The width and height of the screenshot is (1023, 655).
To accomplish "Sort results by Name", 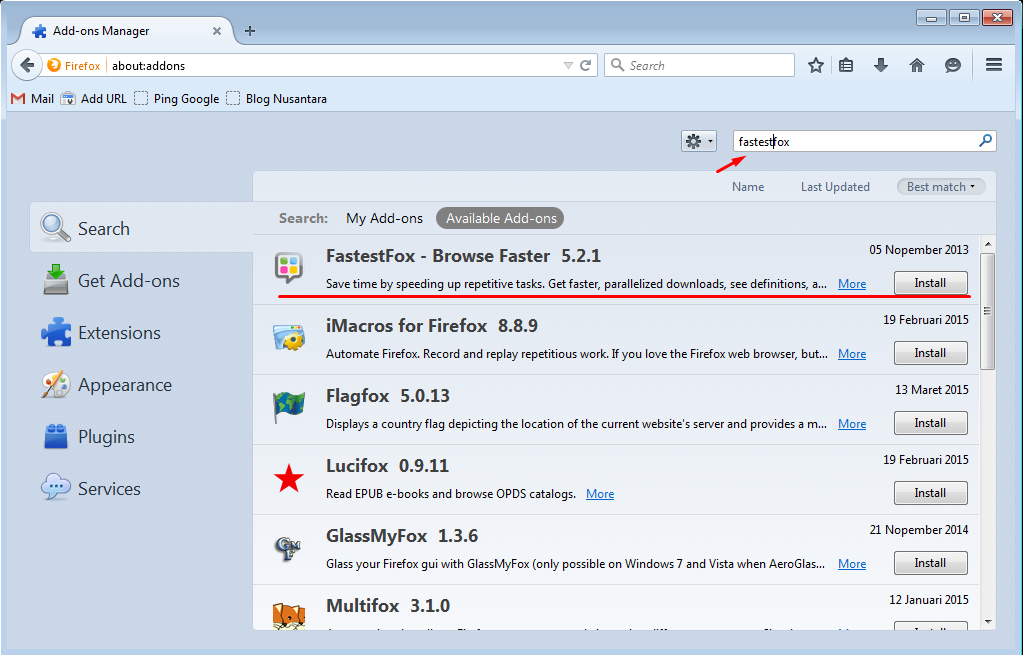I will pyautogui.click(x=748, y=187).
